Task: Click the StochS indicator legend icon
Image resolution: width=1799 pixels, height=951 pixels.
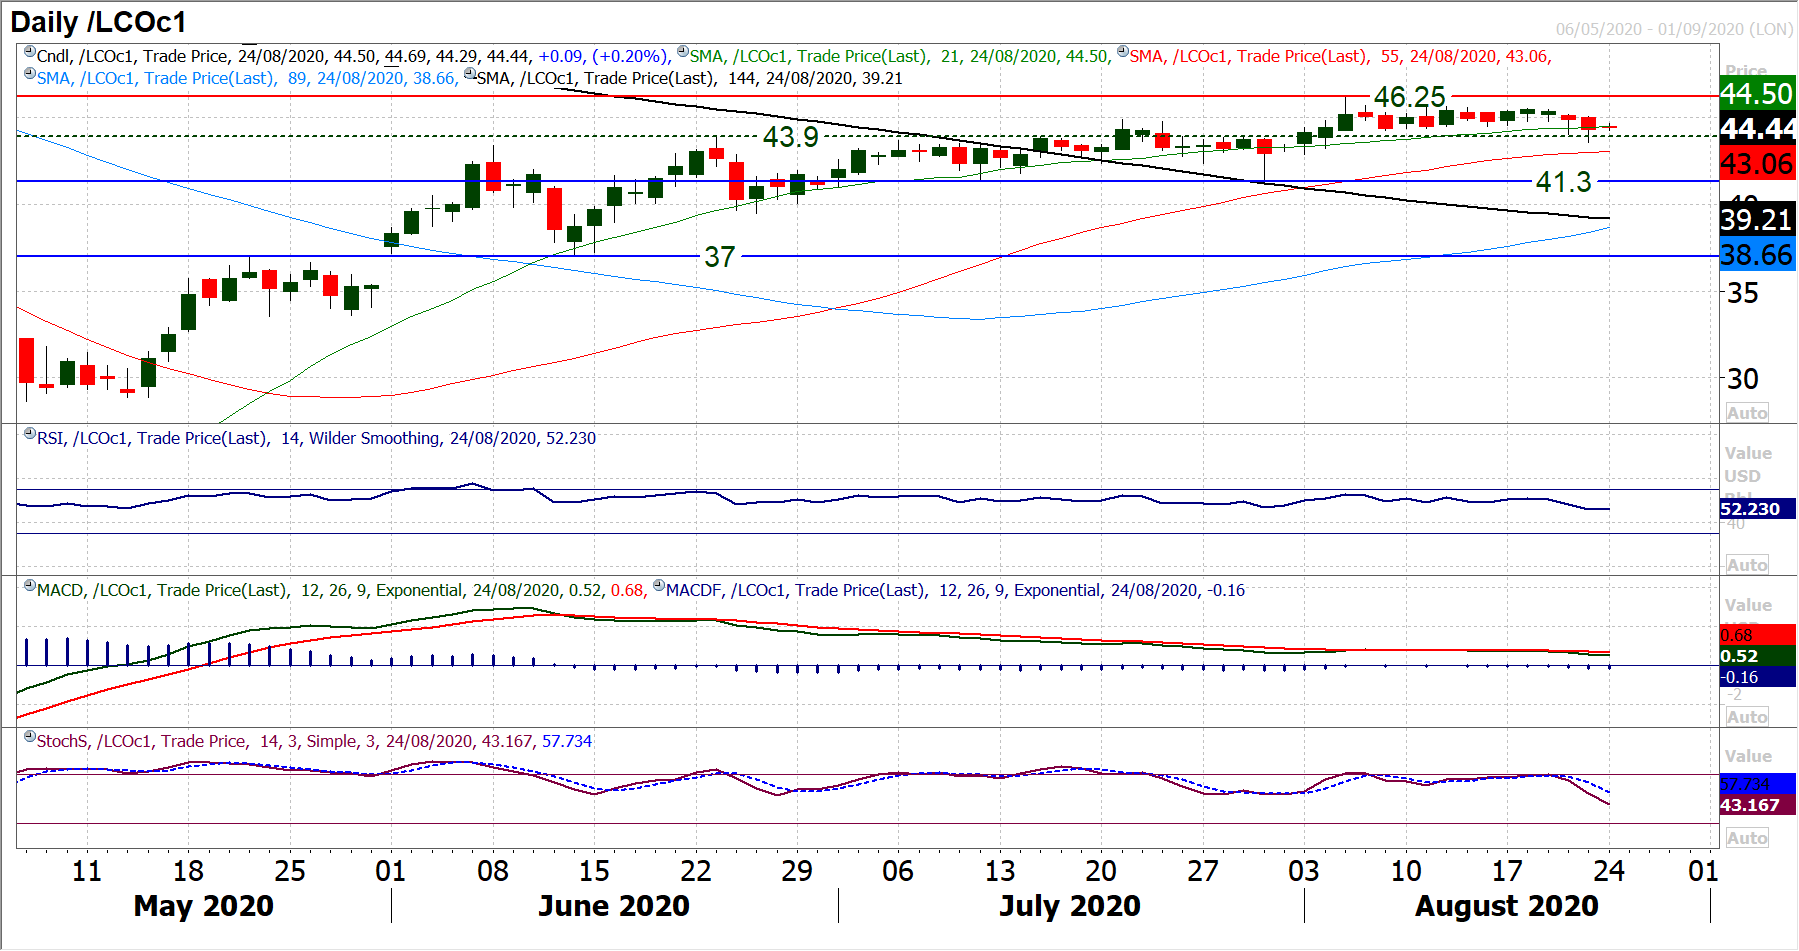Action: 30,736
